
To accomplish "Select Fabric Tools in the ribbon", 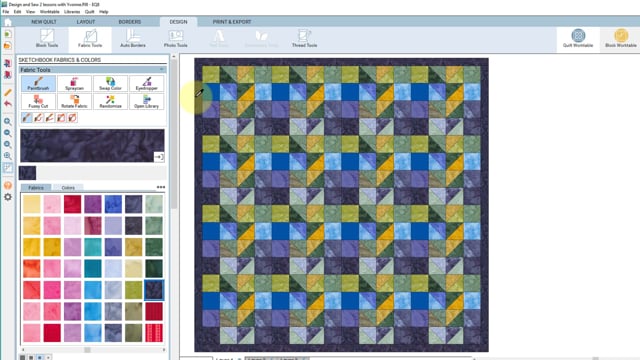I will coord(90,39).
